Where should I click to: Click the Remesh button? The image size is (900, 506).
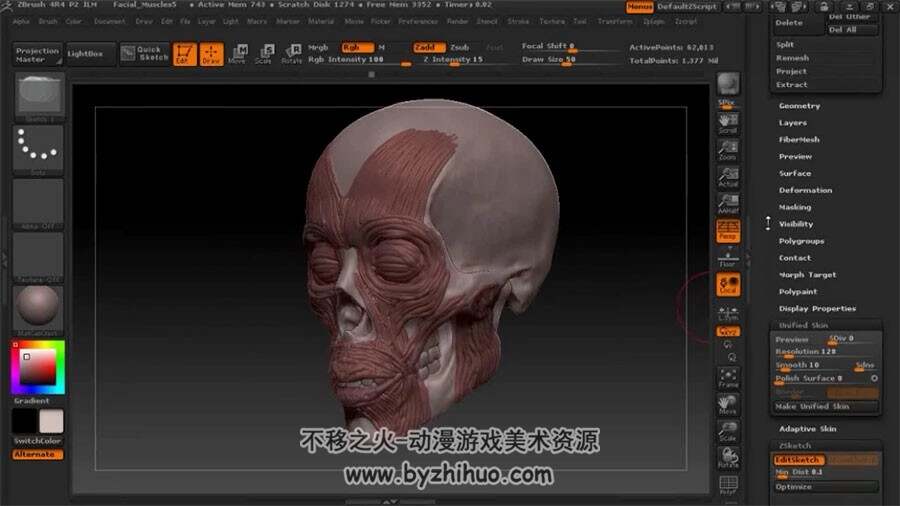point(792,58)
